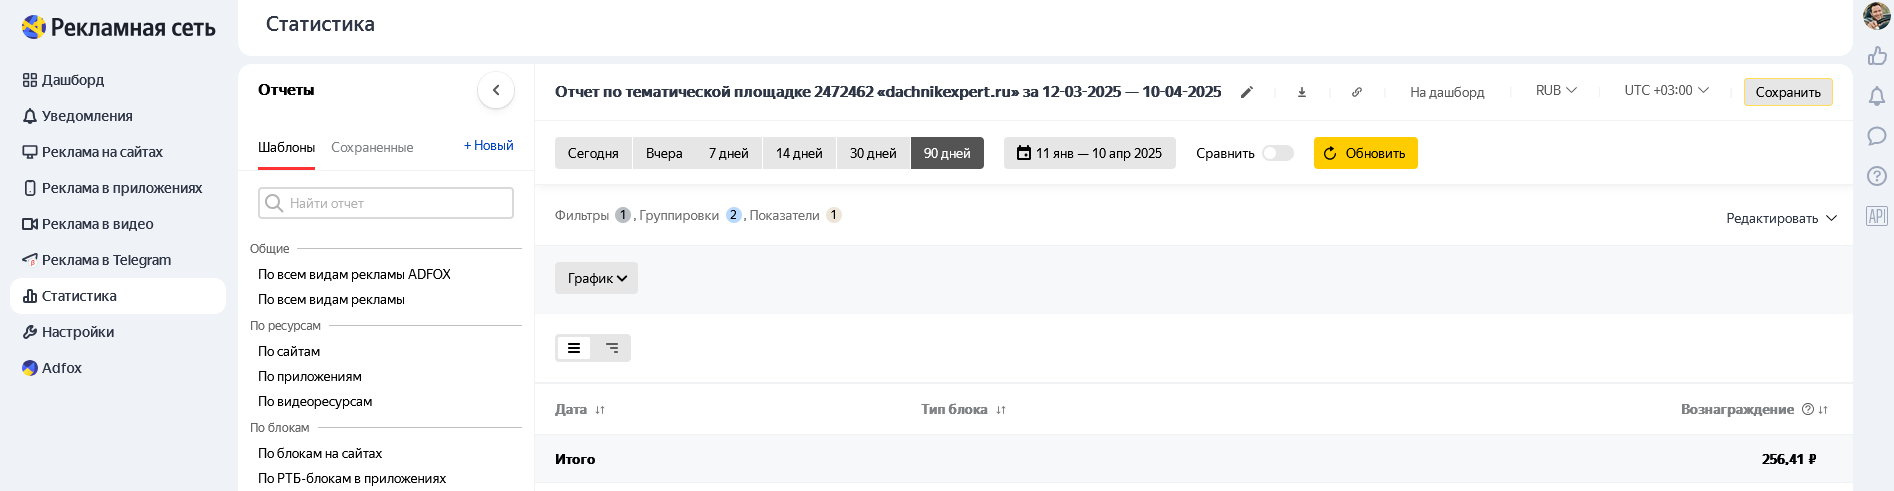Open Дашборд in the sidebar
This screenshot has height=491, width=1894.
click(63, 80)
